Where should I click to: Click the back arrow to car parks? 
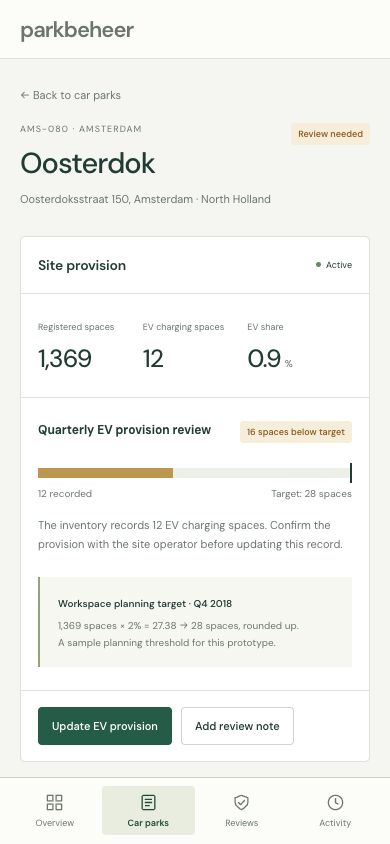click(24, 95)
